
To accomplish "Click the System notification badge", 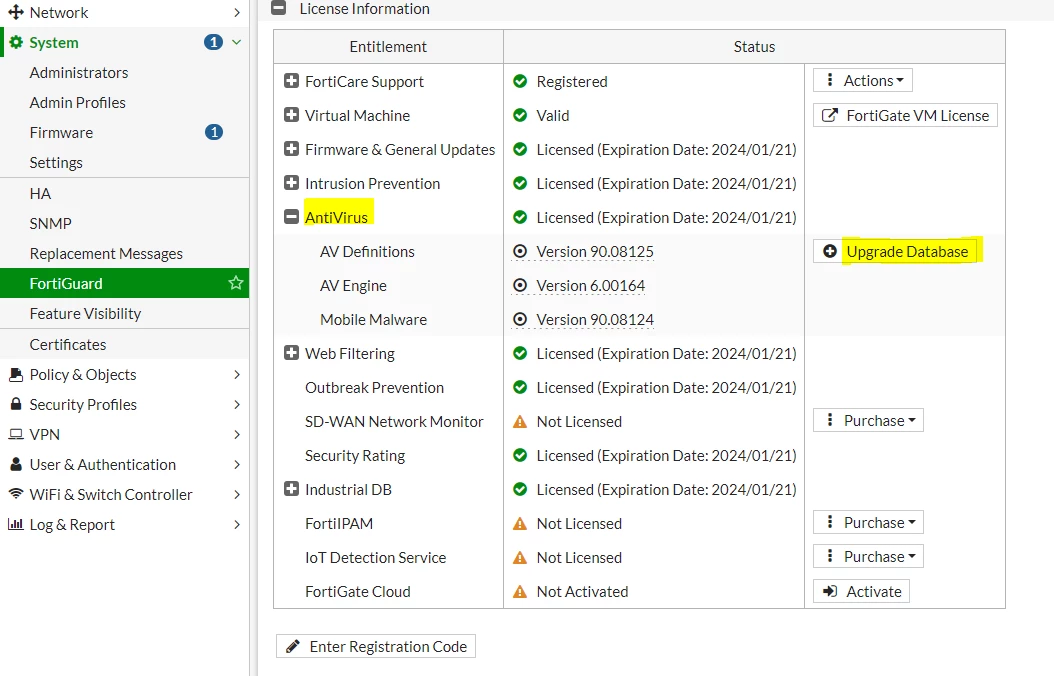I will click(213, 42).
